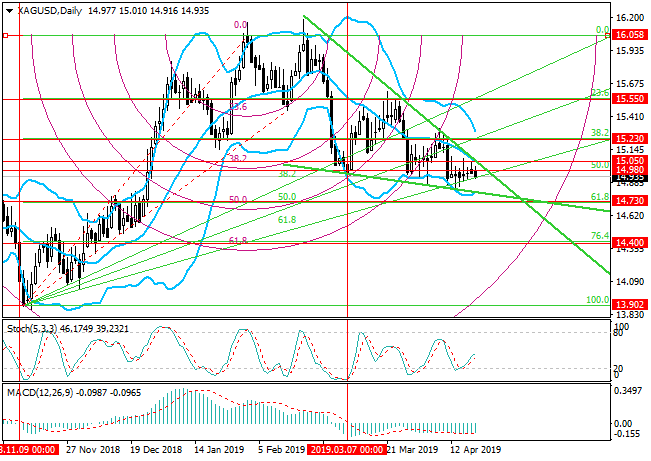The height and width of the screenshot is (461, 651).
Task: Click the 27 Nov 2018 date label
Action: tap(93, 450)
